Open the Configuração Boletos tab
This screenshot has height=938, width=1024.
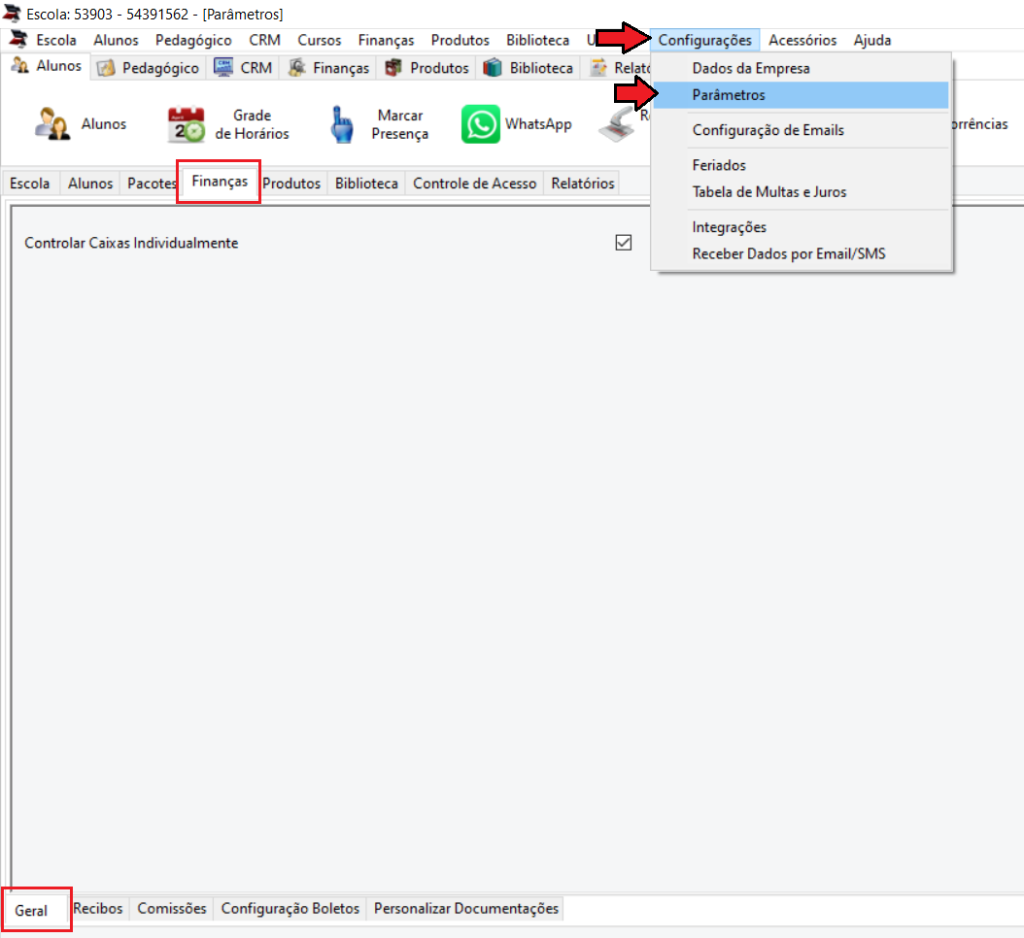tap(290, 909)
